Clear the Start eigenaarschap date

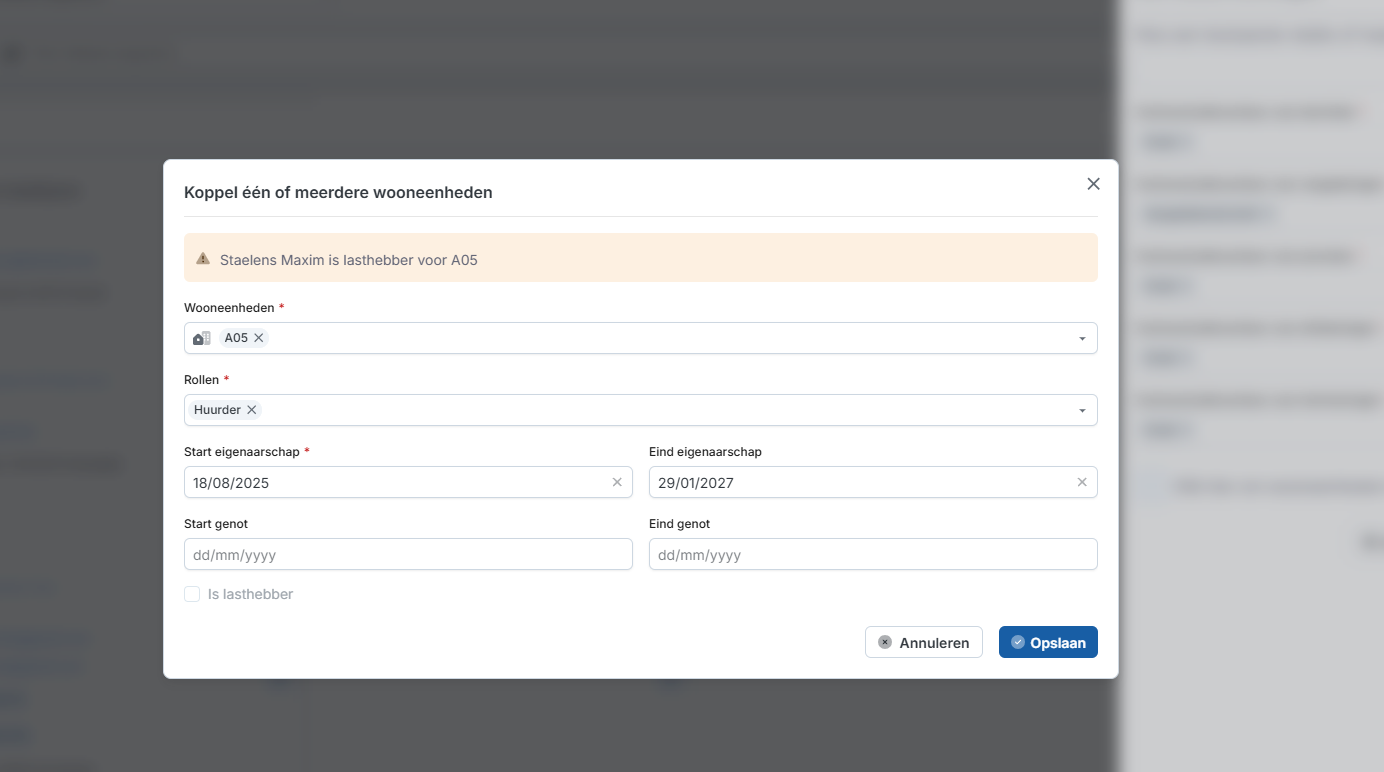(617, 482)
